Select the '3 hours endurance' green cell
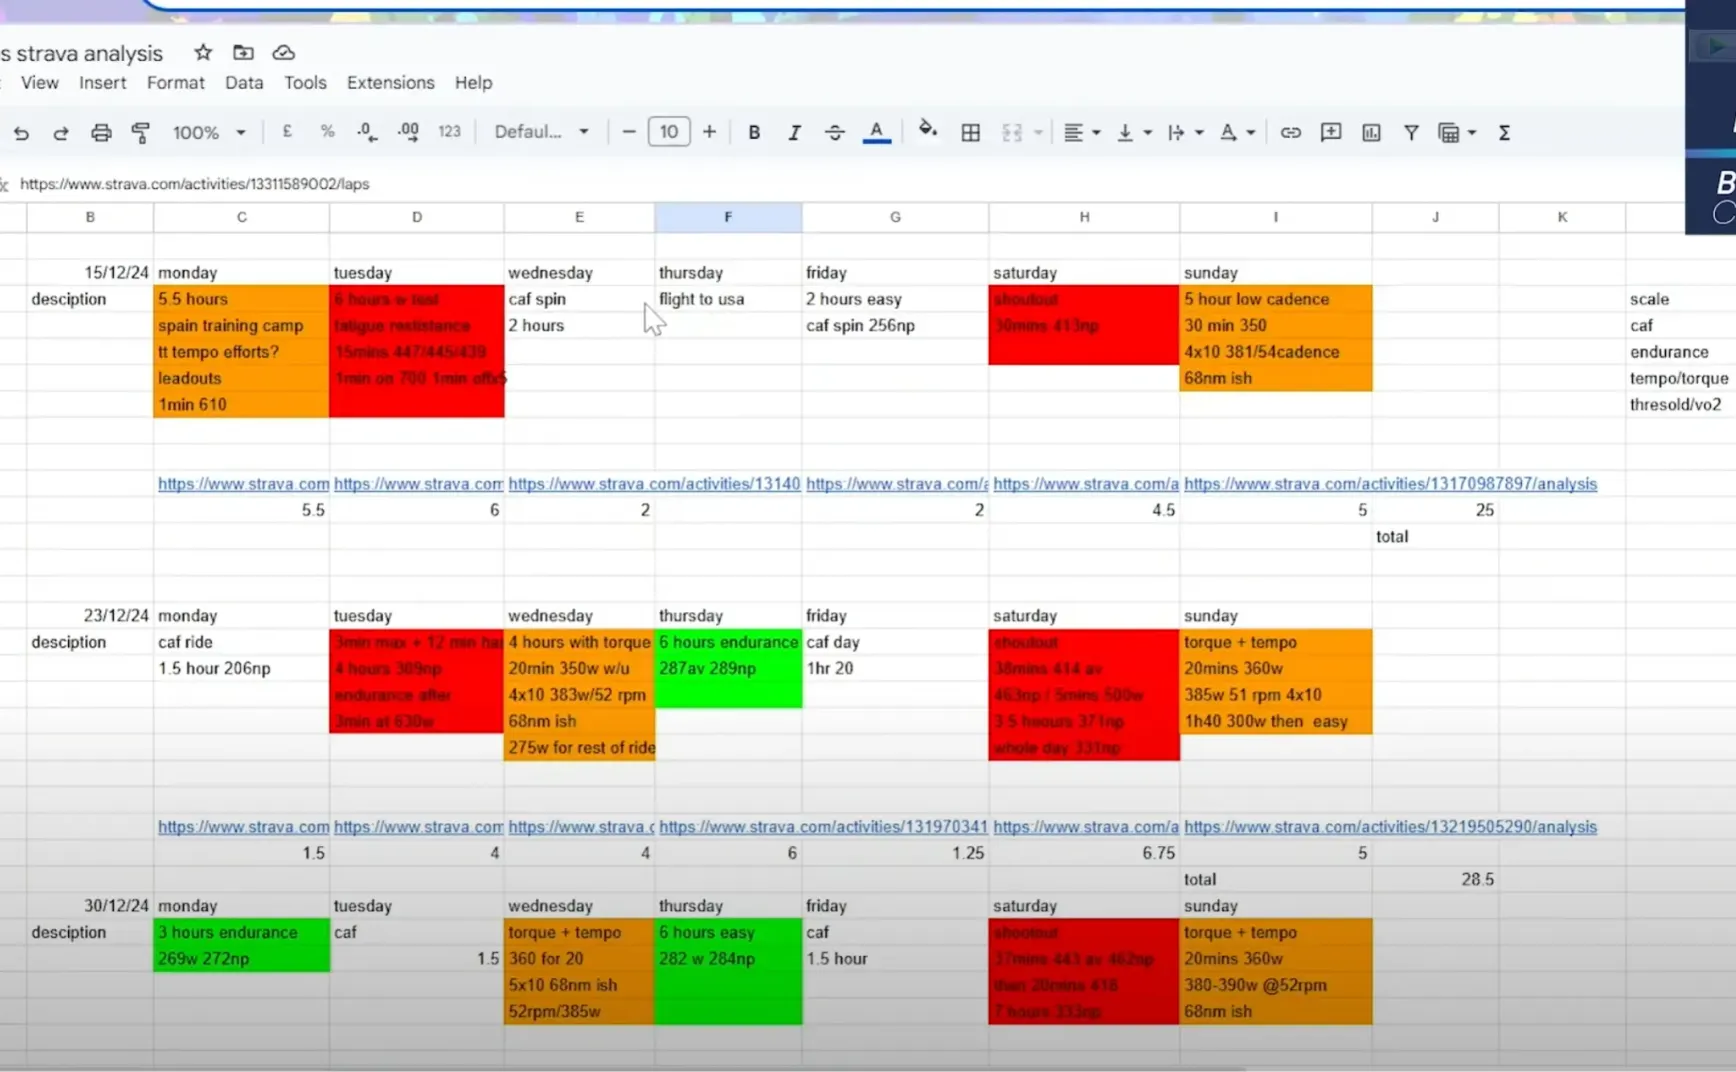 [x=242, y=932]
